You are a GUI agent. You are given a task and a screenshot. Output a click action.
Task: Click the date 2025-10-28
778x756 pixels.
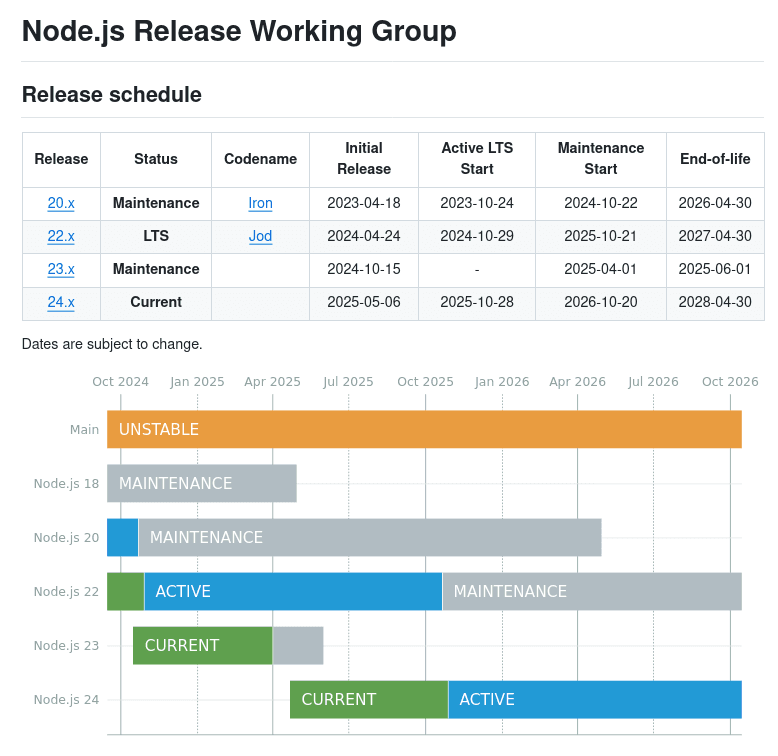click(x=477, y=302)
